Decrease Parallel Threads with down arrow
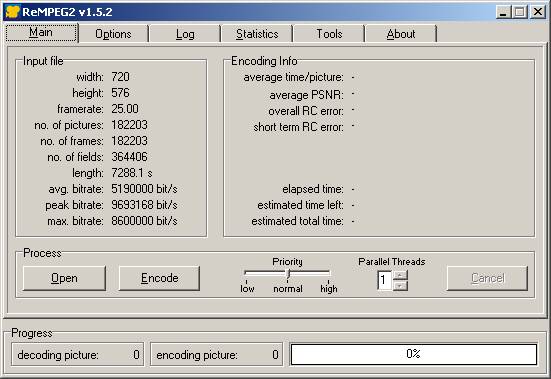 point(400,286)
